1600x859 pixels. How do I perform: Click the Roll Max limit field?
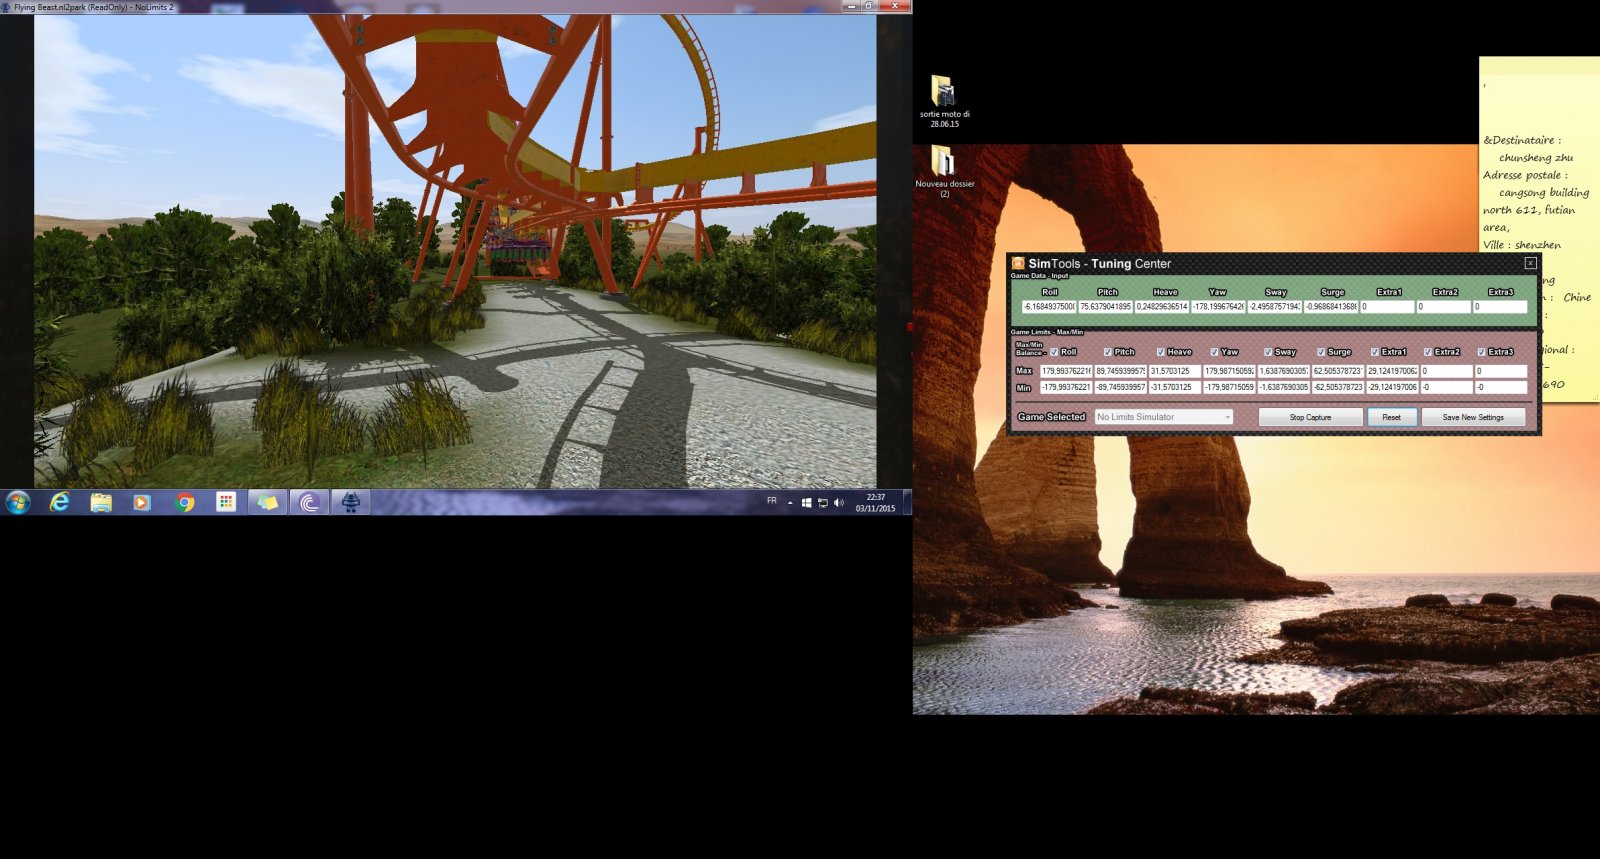click(x=1066, y=371)
